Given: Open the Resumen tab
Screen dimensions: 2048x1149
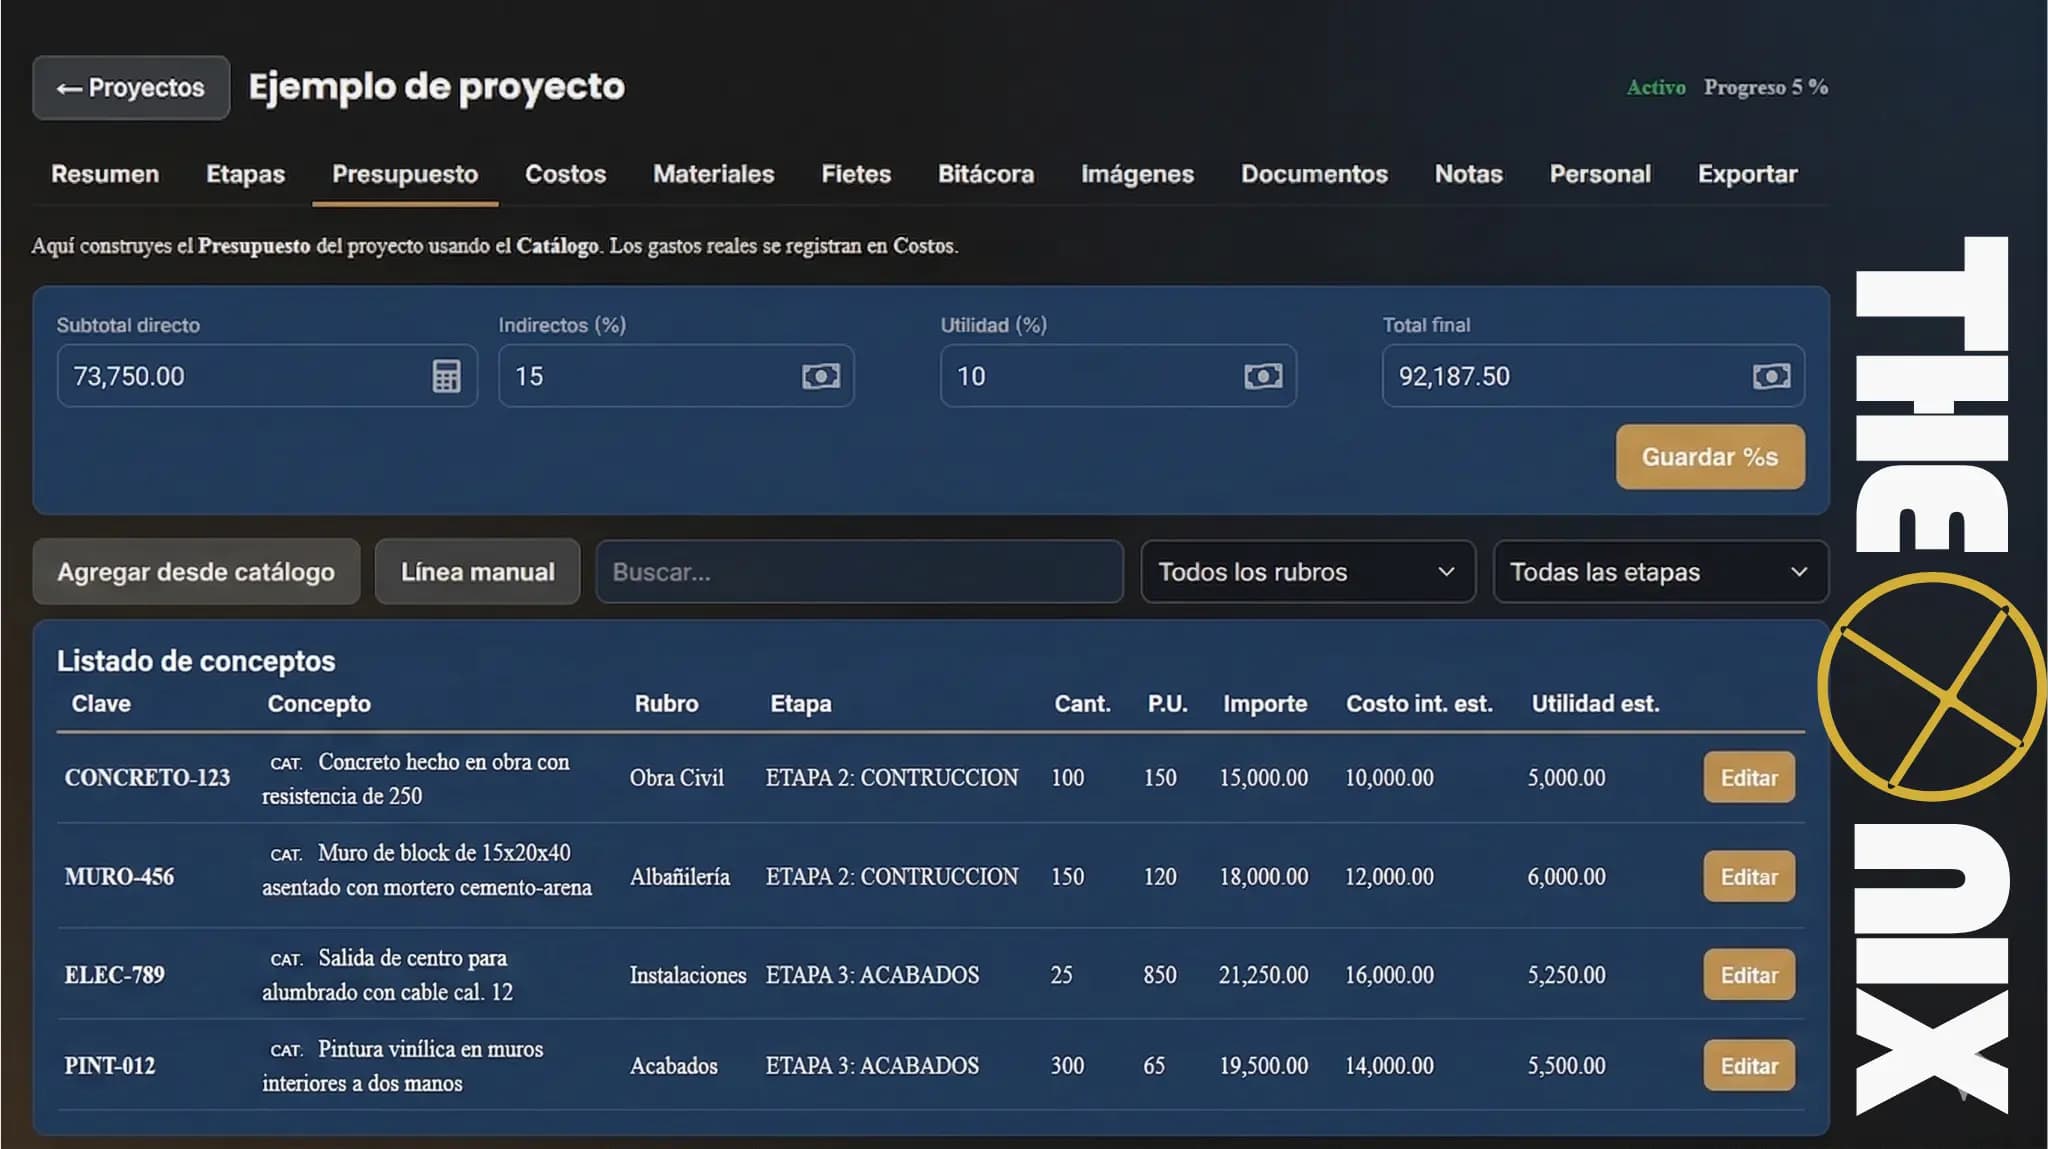Looking at the screenshot, I should (105, 174).
